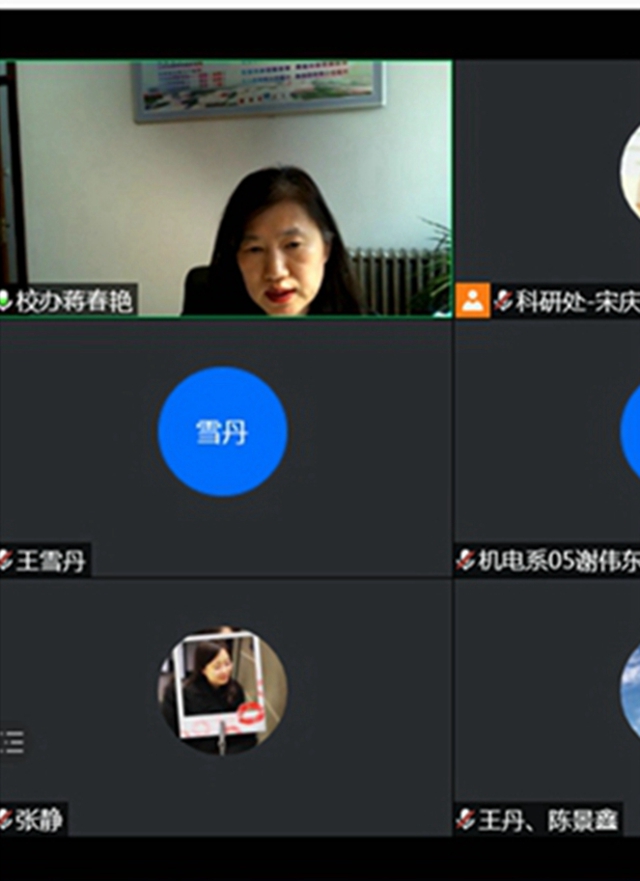
Task: Open the list icon at left edge
Action: [13, 741]
